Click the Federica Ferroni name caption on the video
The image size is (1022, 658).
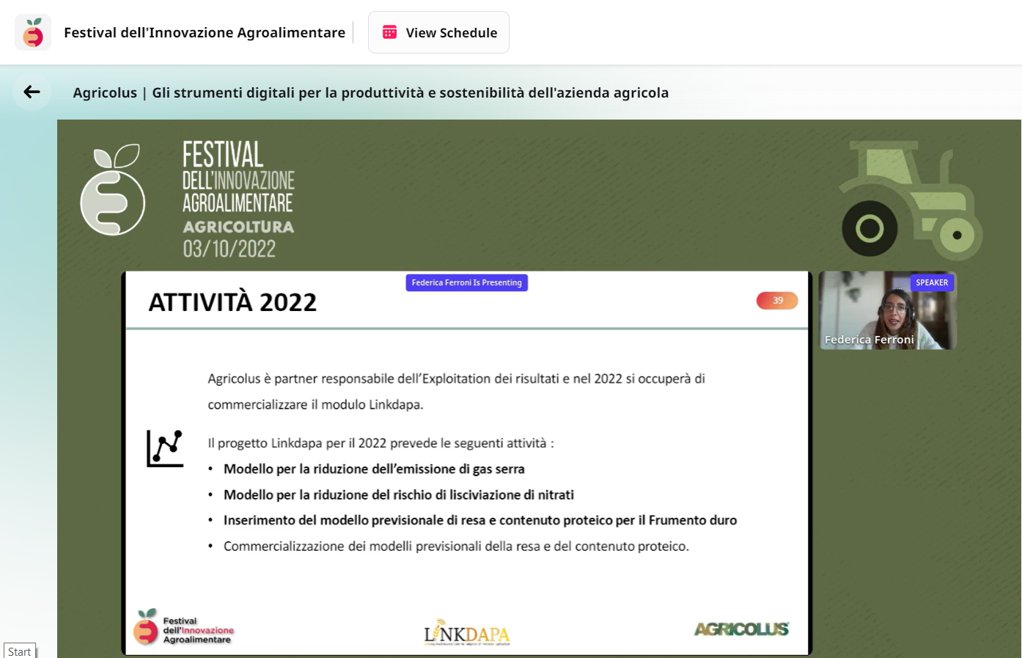click(869, 339)
